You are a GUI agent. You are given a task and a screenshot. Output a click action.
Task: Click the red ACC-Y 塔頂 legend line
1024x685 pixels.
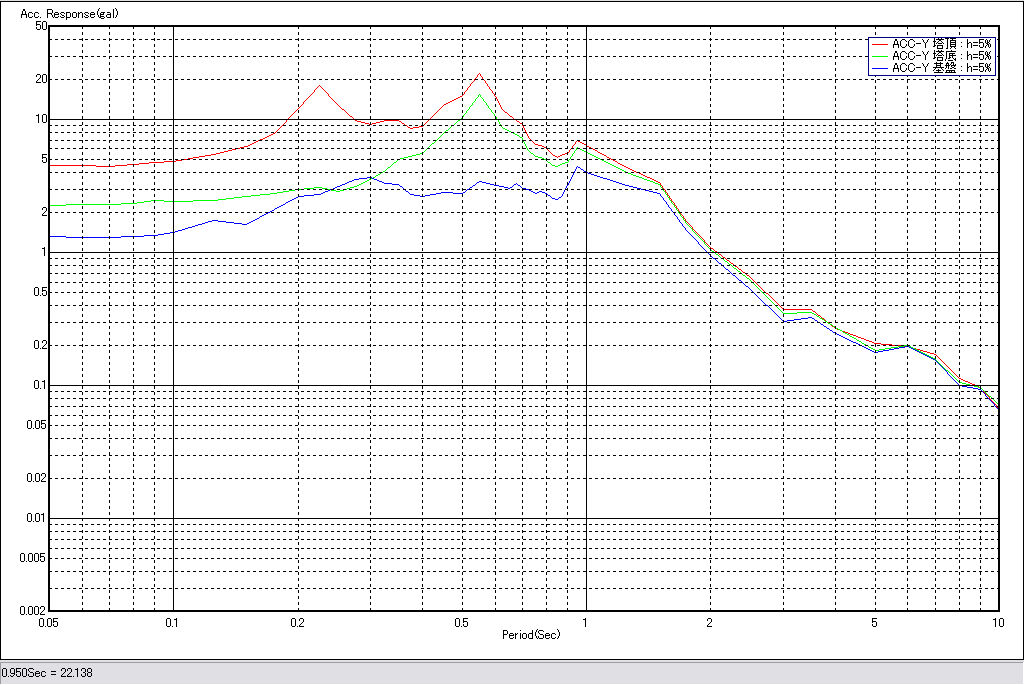pyautogui.click(x=879, y=44)
